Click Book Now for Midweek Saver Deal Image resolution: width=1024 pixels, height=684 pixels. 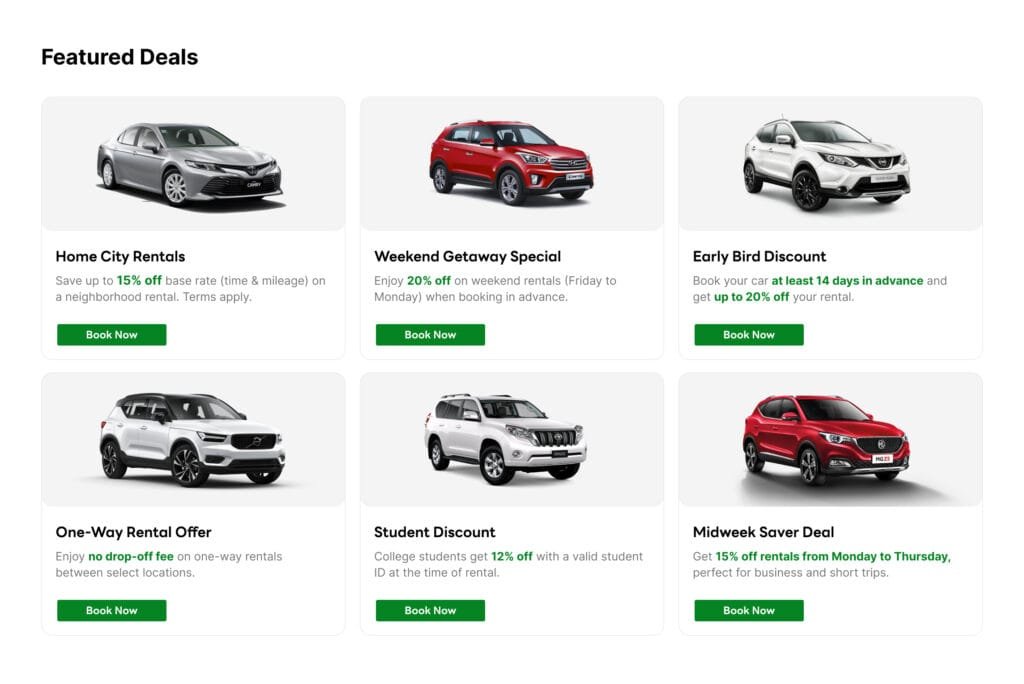tap(748, 610)
